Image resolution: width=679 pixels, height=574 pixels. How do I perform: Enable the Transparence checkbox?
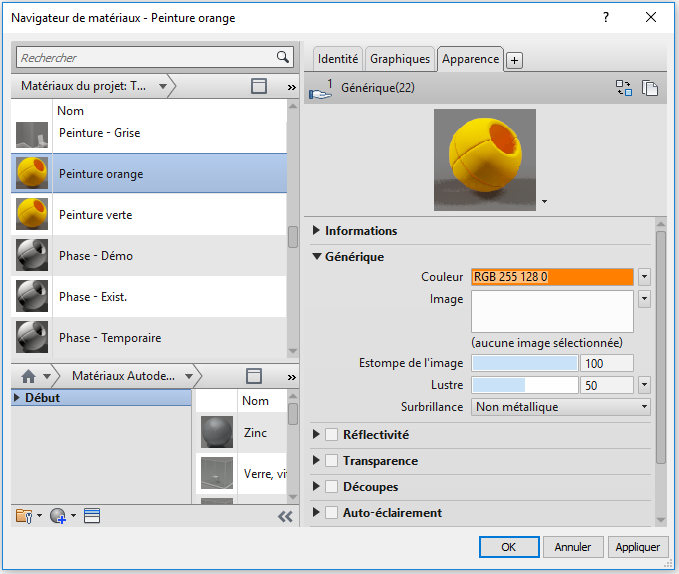point(332,461)
